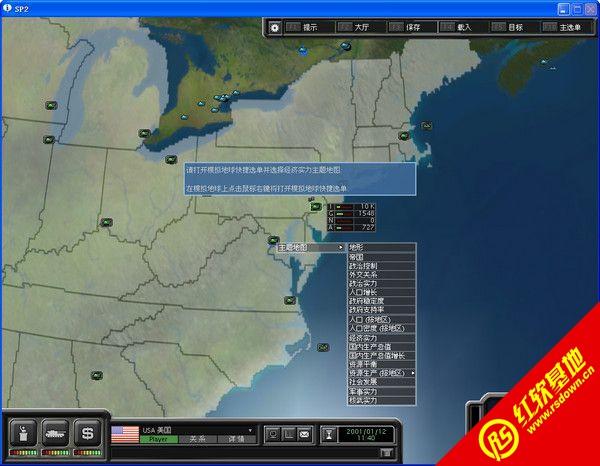
Task: Select the selected unit beside the stats box
Action: coord(316,207)
